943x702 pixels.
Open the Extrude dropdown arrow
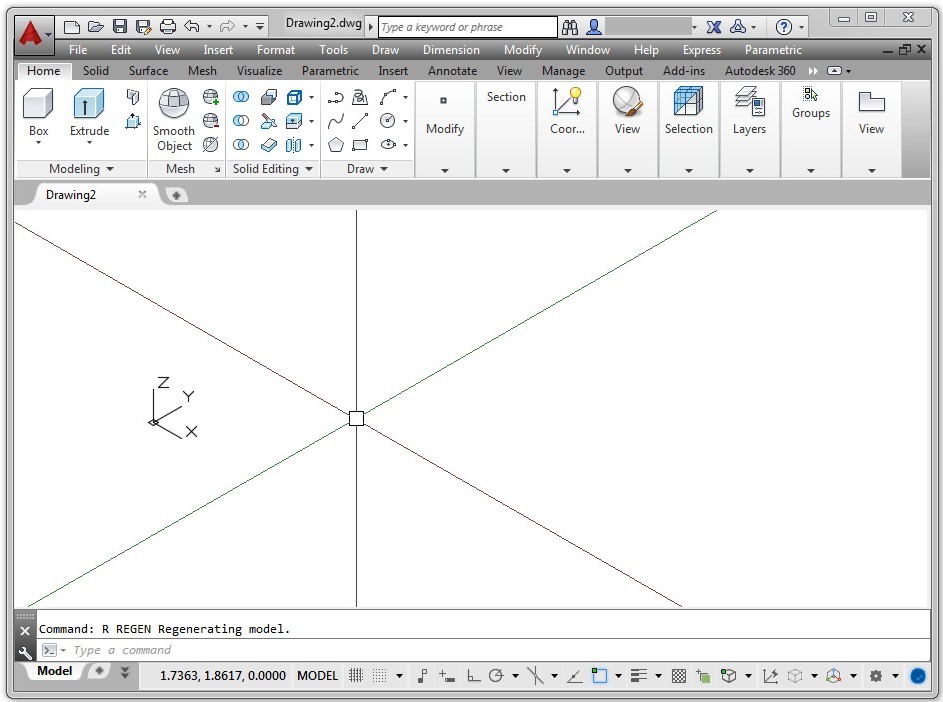[89, 143]
